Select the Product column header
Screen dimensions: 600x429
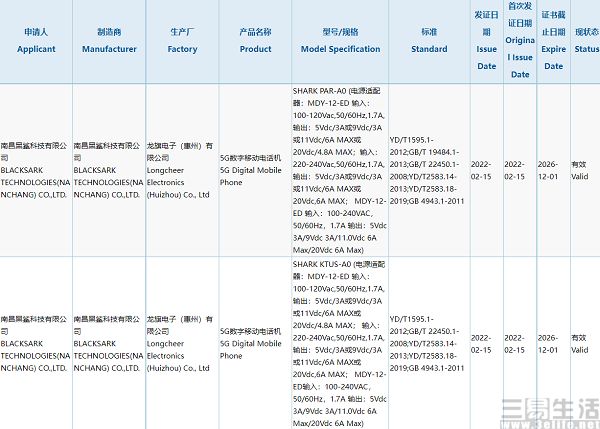[255, 41]
